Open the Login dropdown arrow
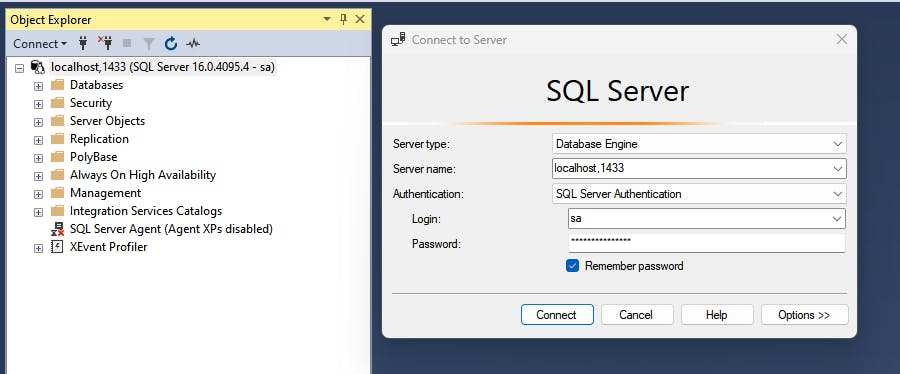Image resolution: width=900 pixels, height=374 pixels. (x=837, y=219)
